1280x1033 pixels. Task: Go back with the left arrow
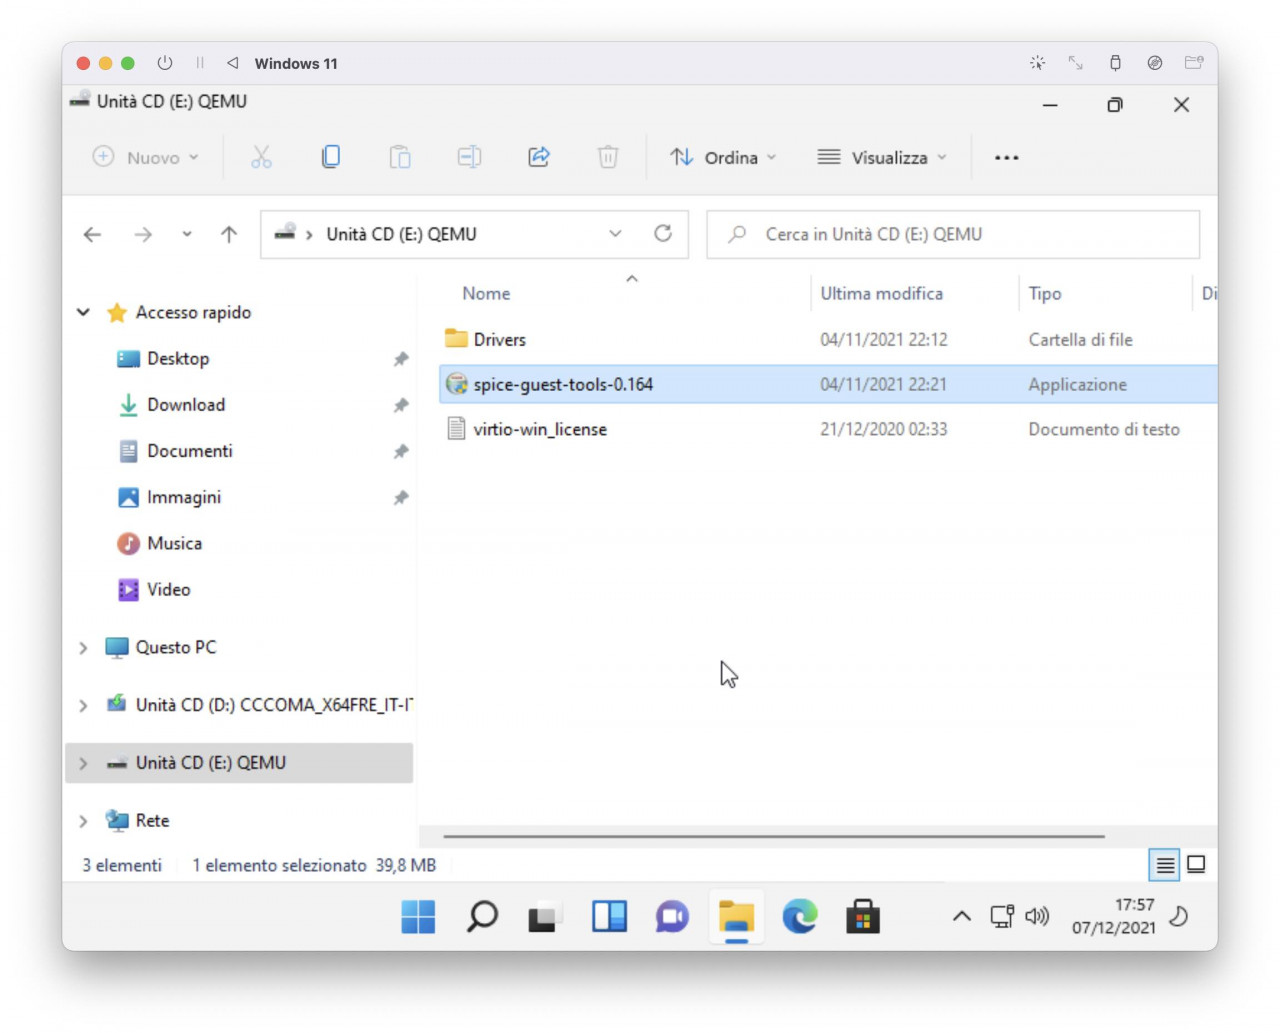(x=93, y=234)
